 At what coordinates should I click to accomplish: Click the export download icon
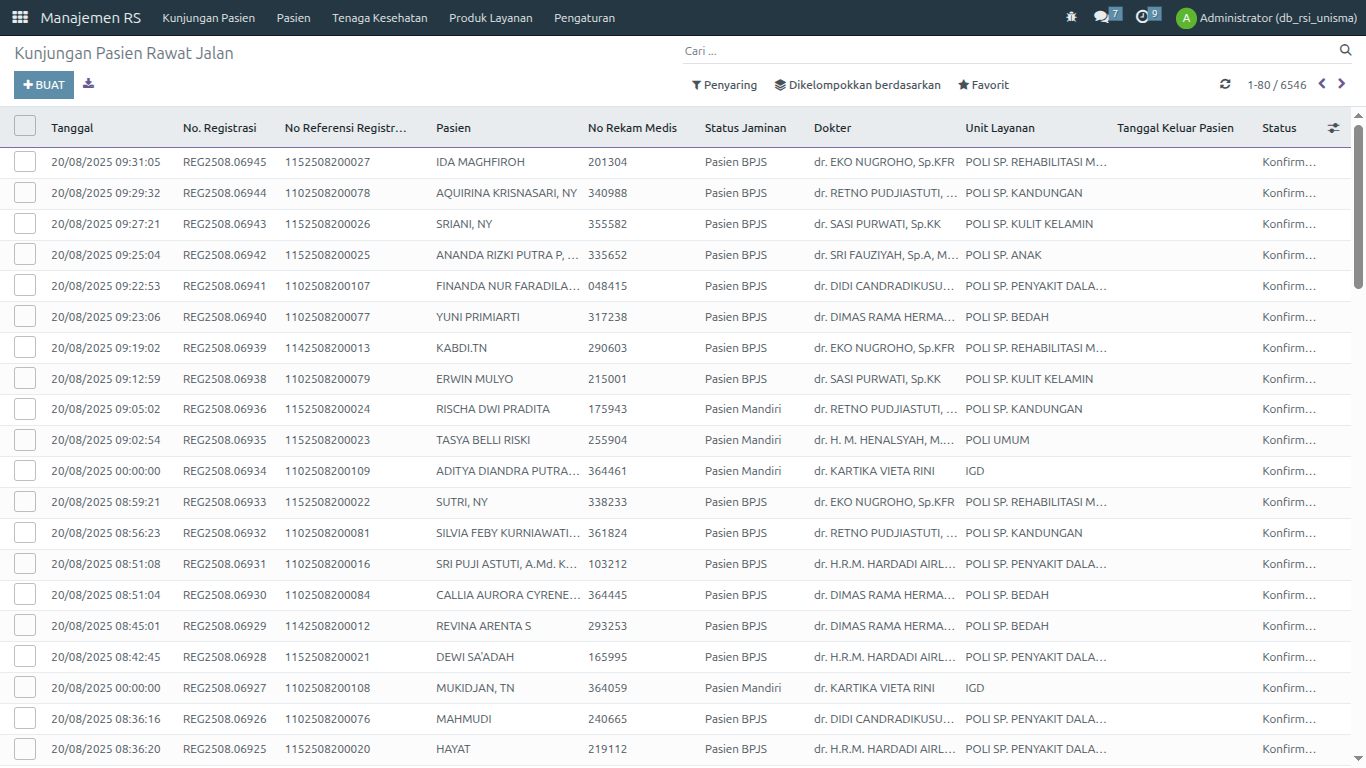click(89, 84)
